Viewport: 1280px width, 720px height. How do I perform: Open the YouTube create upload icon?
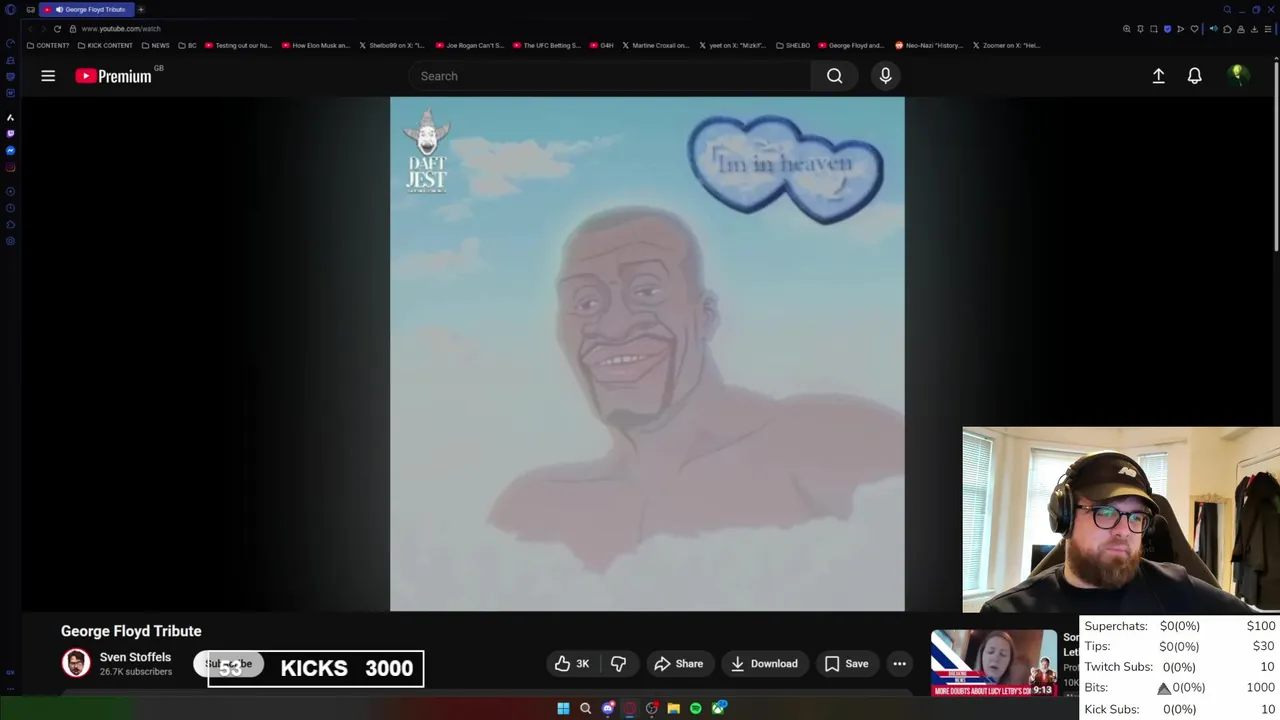coord(1158,76)
